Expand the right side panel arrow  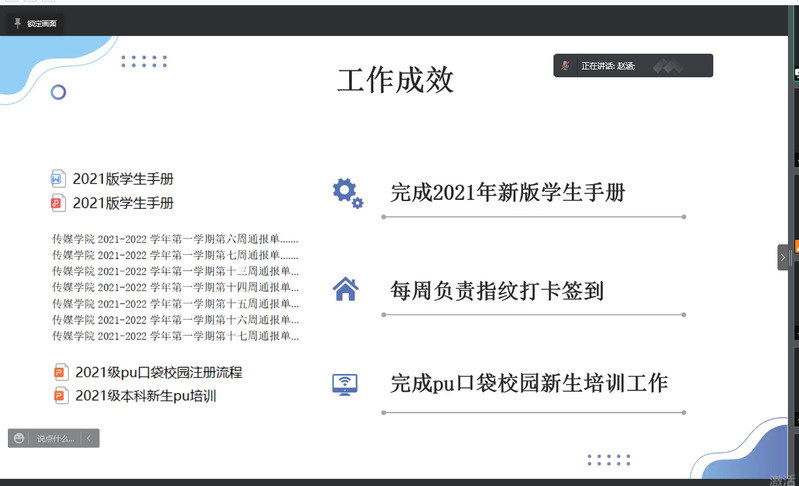(x=783, y=258)
